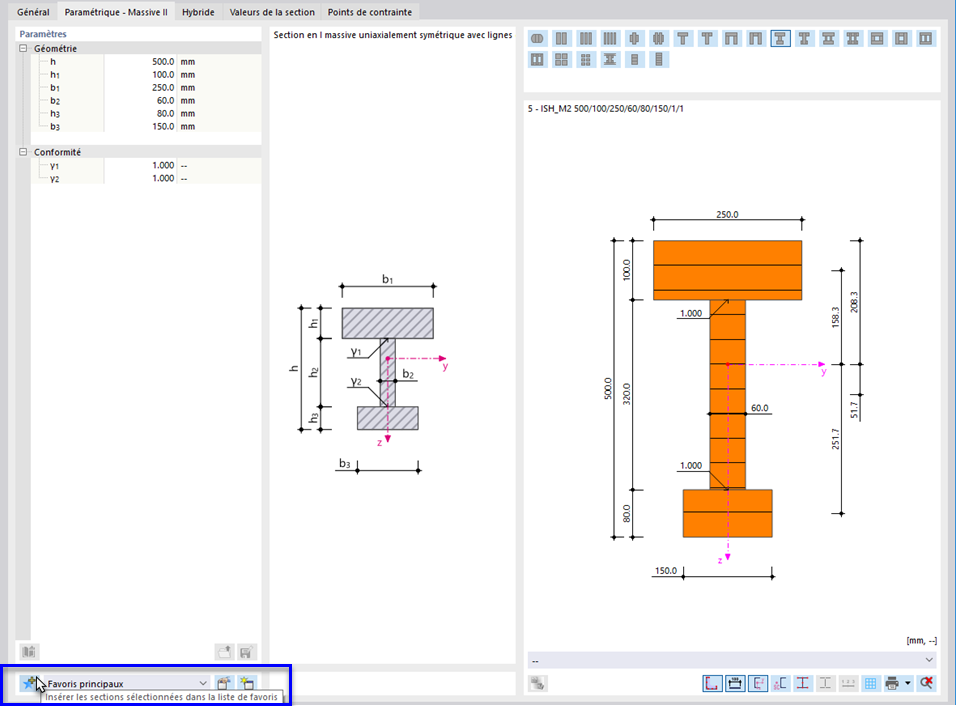Open the edit favorites list icon

pos(224,683)
